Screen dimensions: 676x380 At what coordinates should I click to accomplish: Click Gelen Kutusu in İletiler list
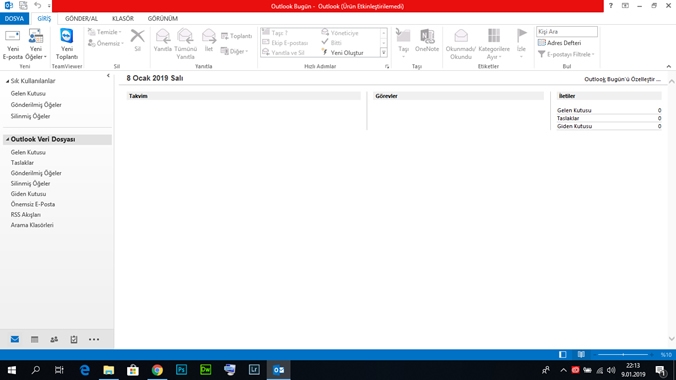574,110
